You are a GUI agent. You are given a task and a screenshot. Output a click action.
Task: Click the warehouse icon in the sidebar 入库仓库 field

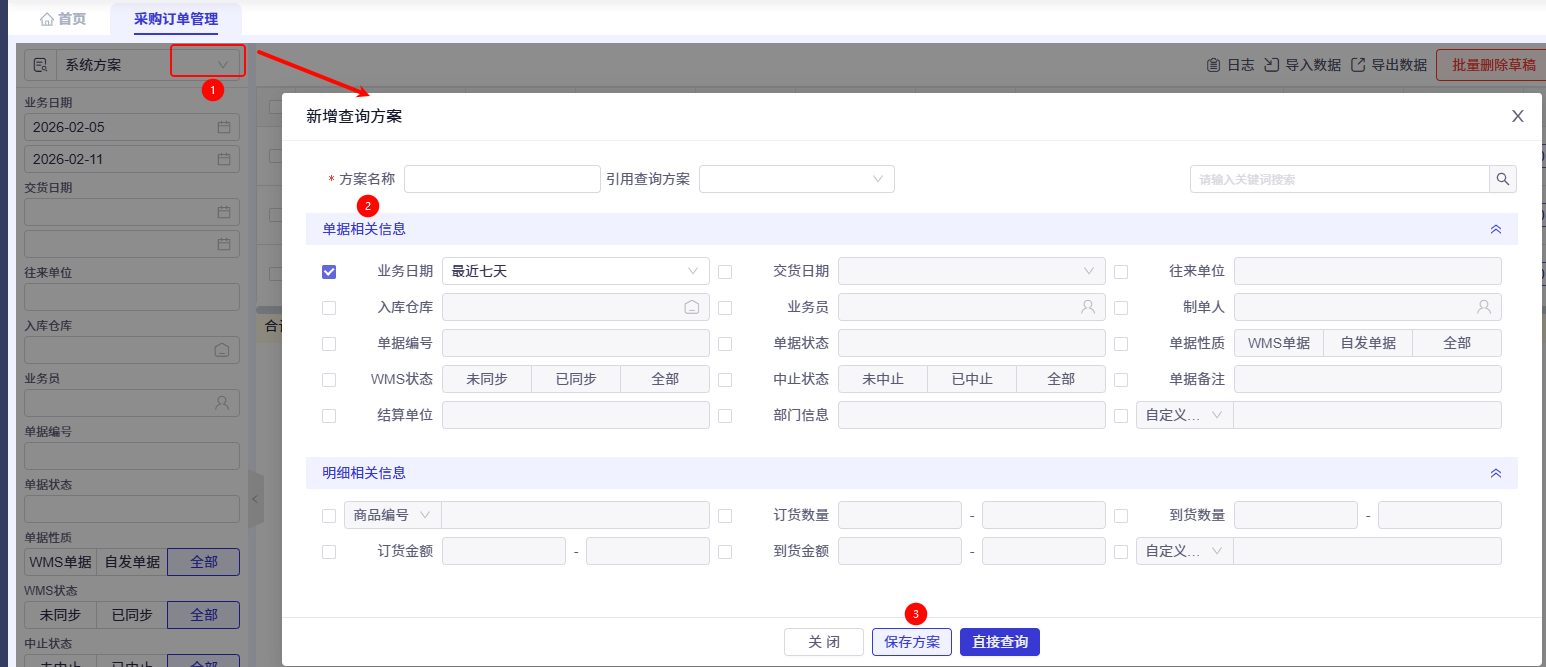(x=222, y=350)
